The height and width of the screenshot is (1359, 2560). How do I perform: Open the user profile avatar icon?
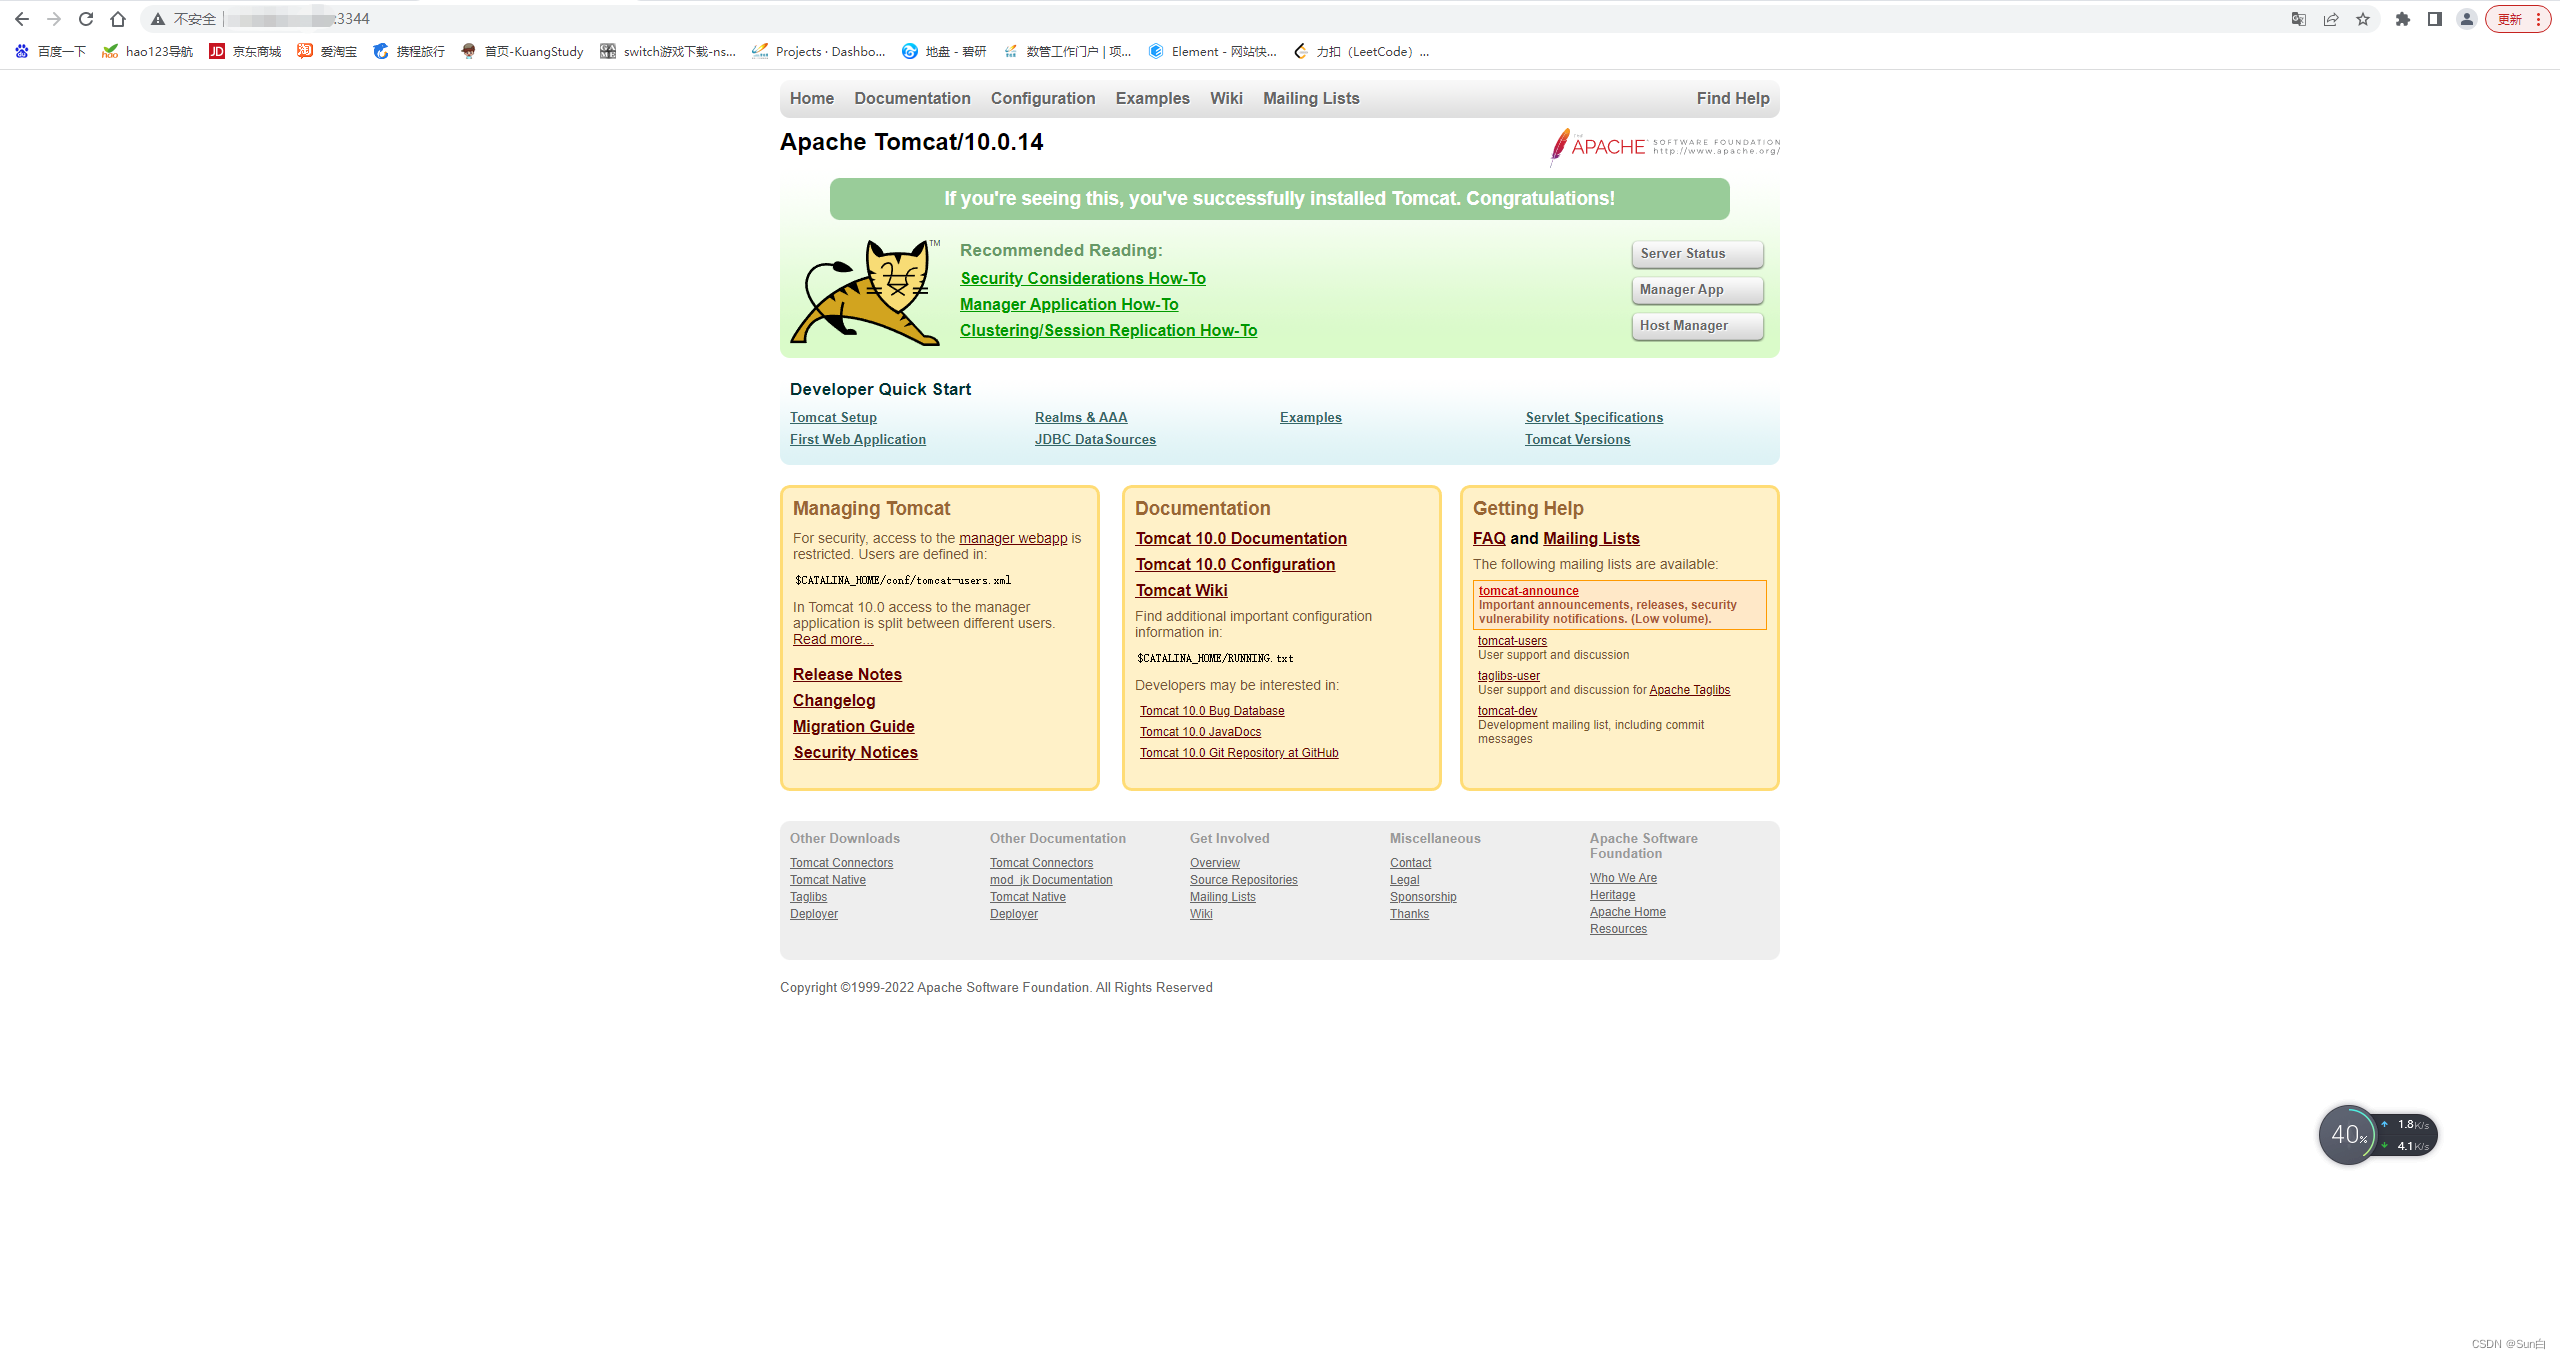2467,19
